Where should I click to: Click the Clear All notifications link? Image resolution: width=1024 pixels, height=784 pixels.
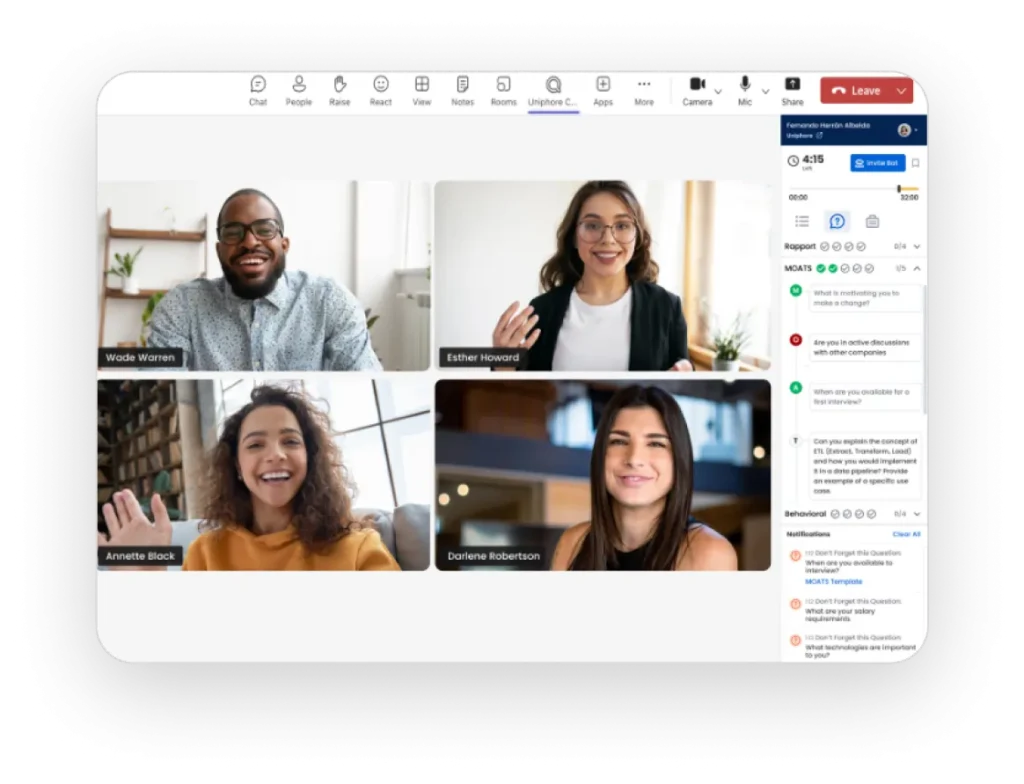(906, 534)
